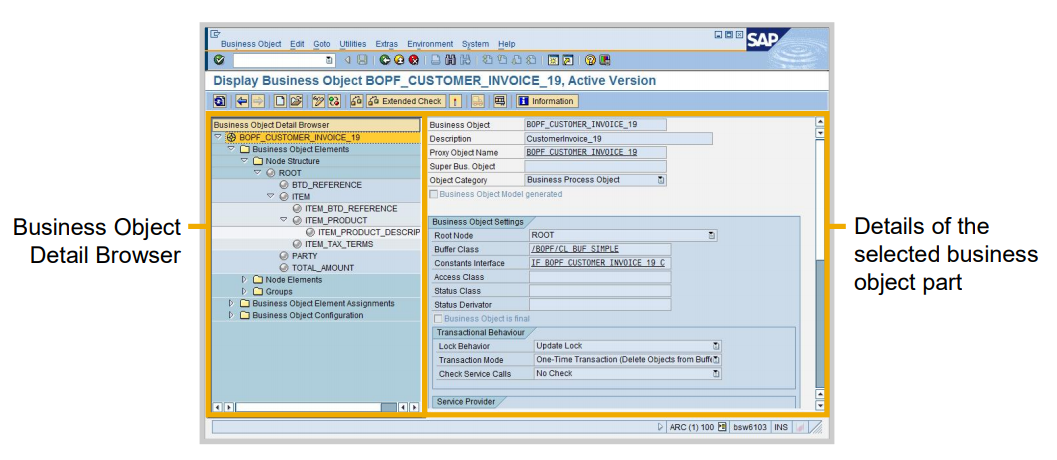Open the IF_BOPF_CUSTOMER_INVOICE_19_C constants interface link

[598, 263]
